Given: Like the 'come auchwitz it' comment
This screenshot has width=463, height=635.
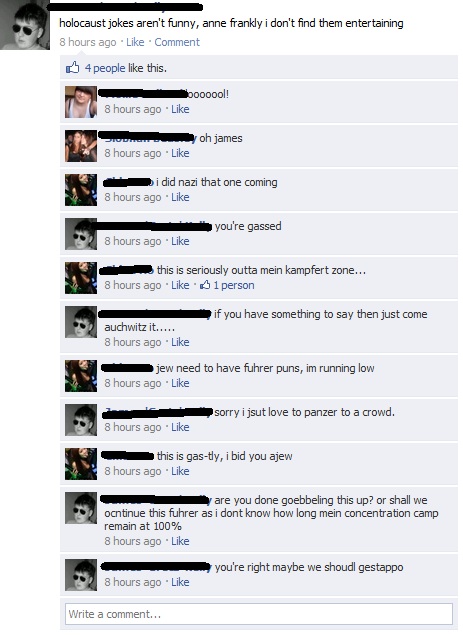Looking at the screenshot, I should pyautogui.click(x=180, y=343).
